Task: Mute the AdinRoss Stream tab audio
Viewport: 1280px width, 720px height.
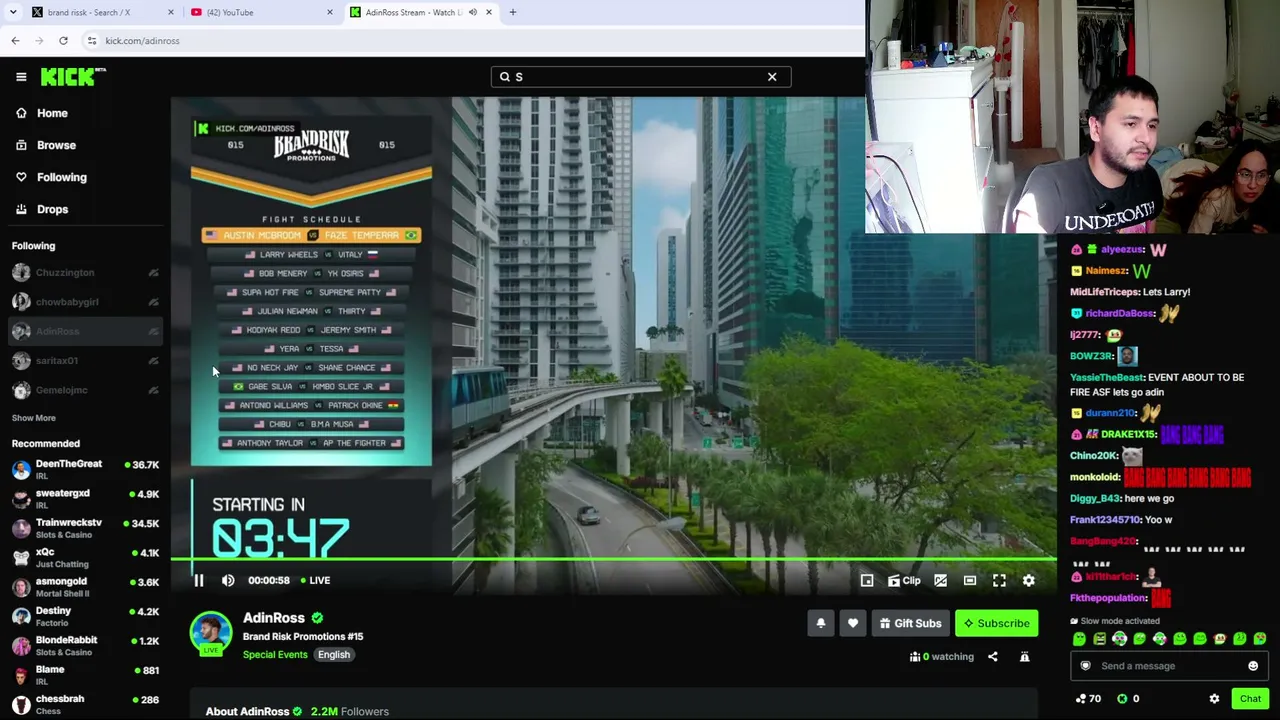Action: 473,12
